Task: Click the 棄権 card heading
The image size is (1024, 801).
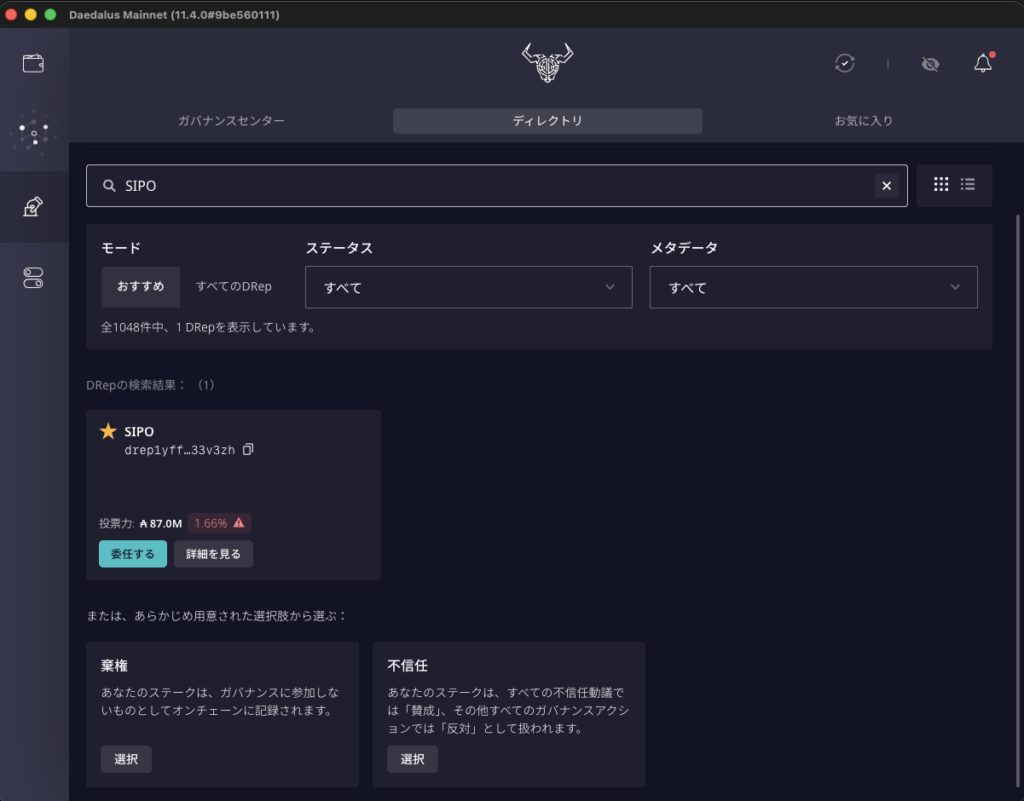Action: point(114,665)
